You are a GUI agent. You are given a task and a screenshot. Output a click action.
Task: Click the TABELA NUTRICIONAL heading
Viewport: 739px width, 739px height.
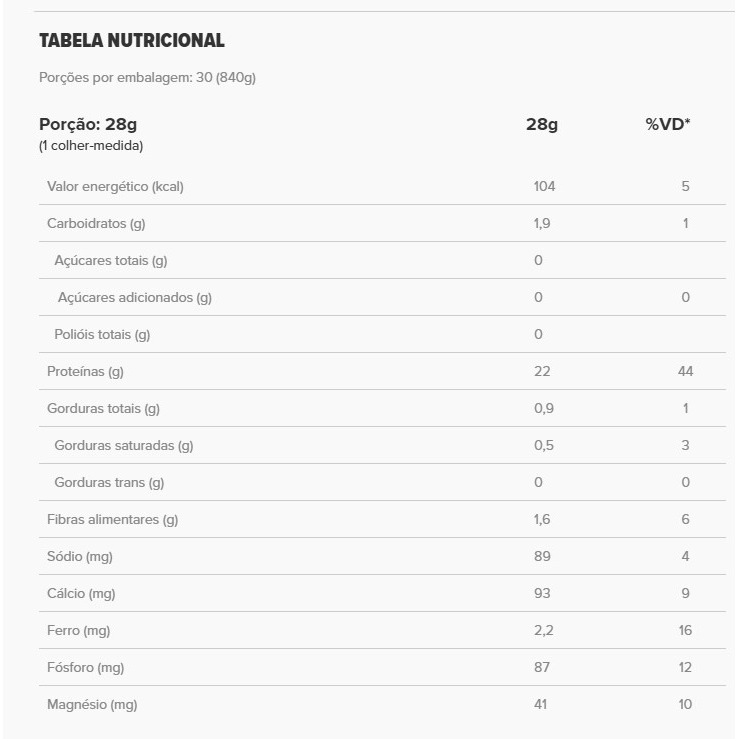point(131,41)
